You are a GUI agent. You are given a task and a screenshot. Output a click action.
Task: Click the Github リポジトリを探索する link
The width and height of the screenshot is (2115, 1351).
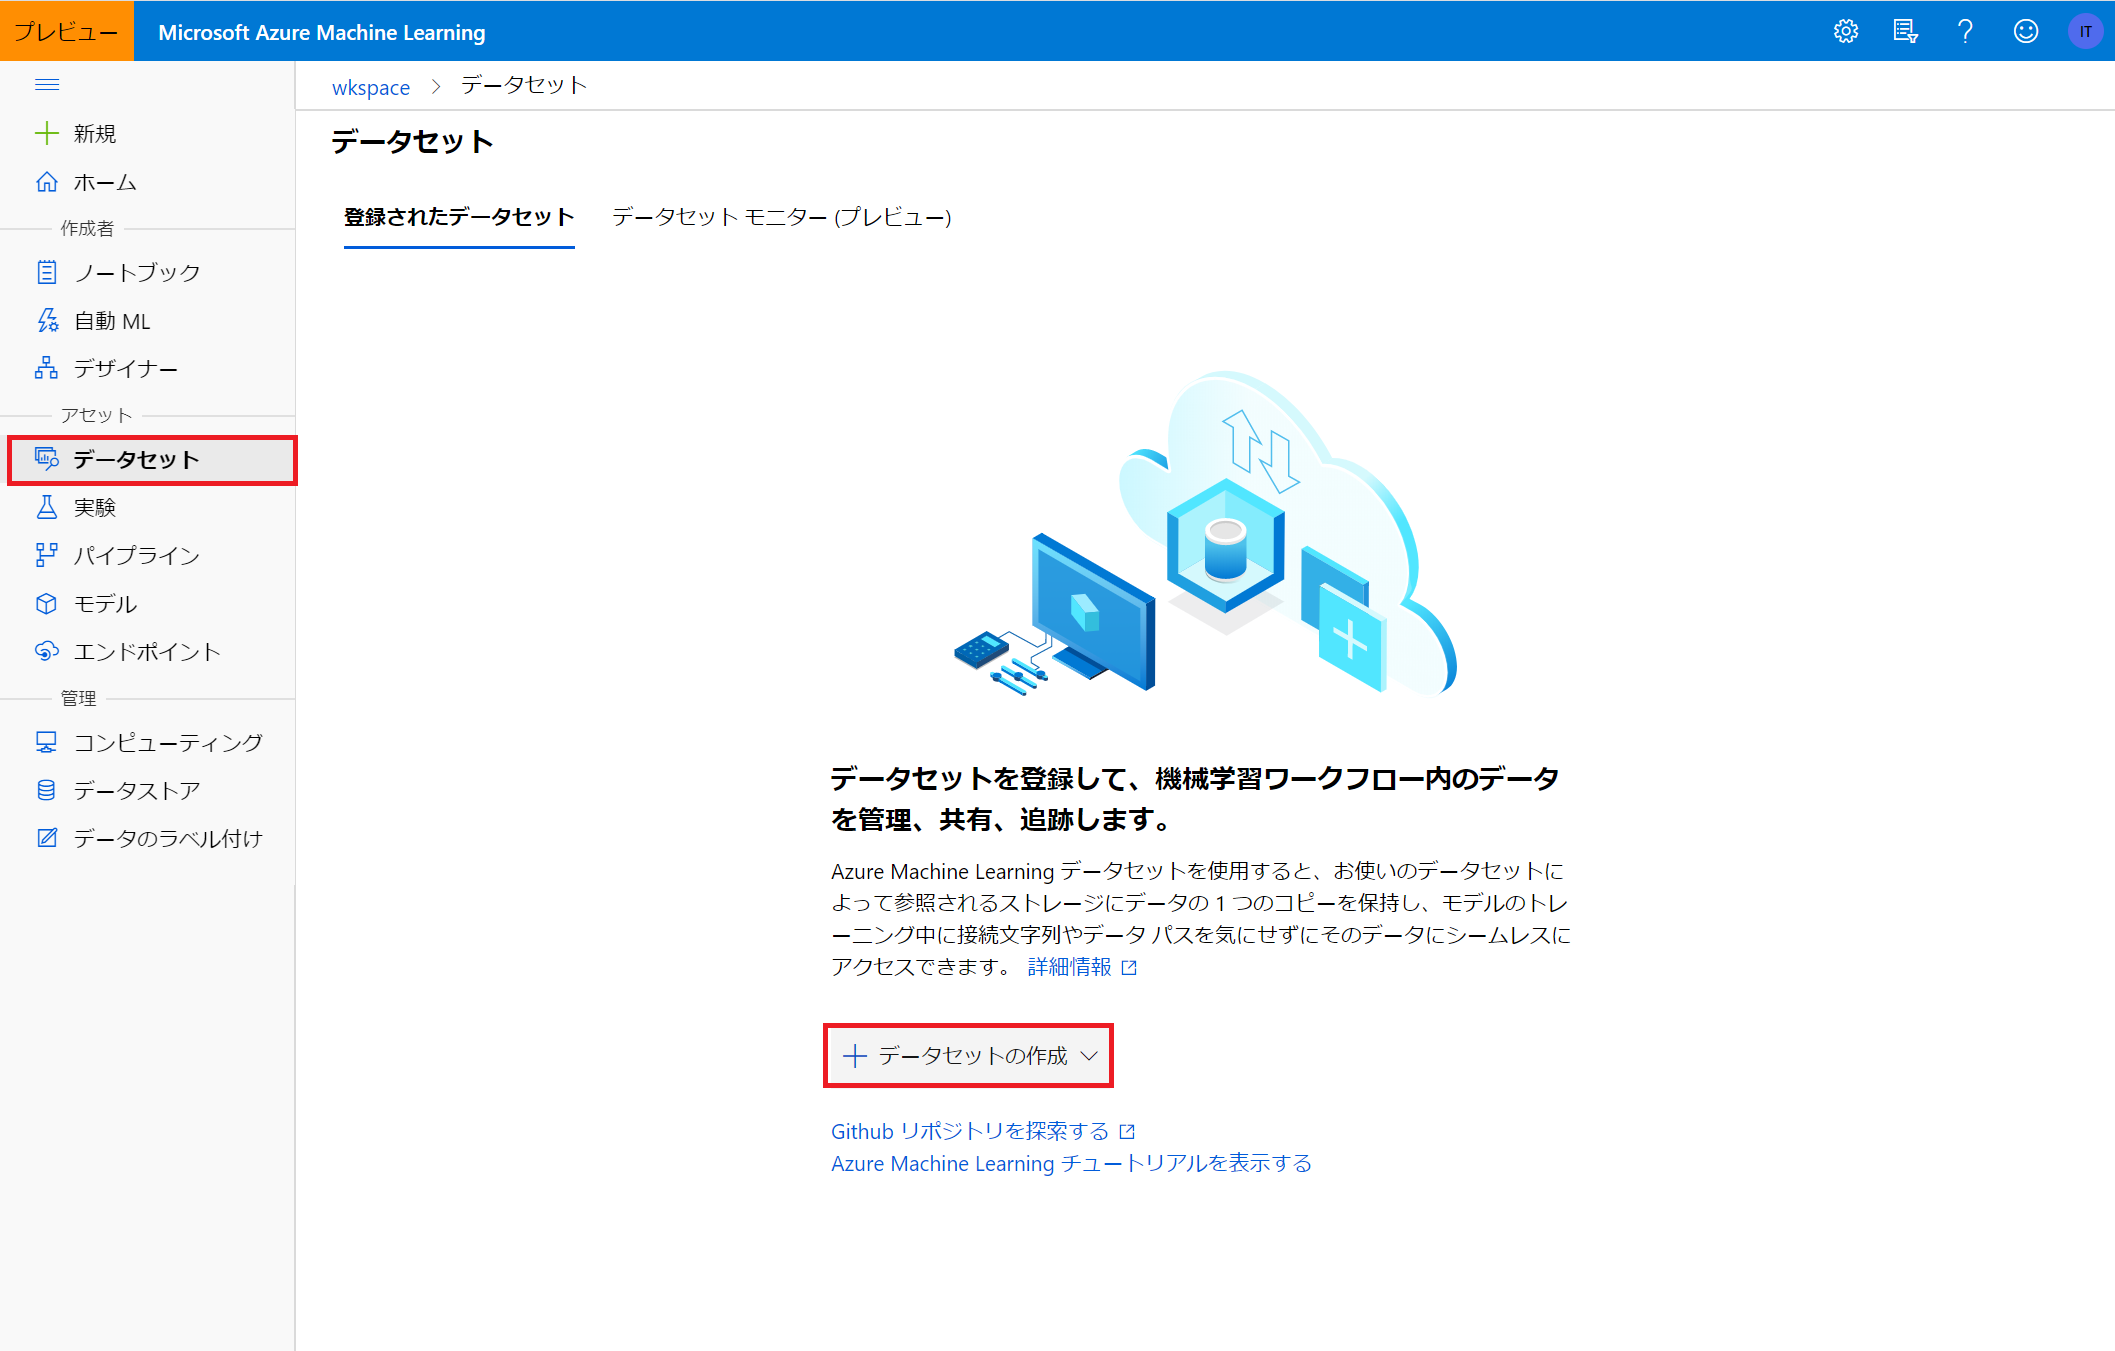pos(968,1131)
